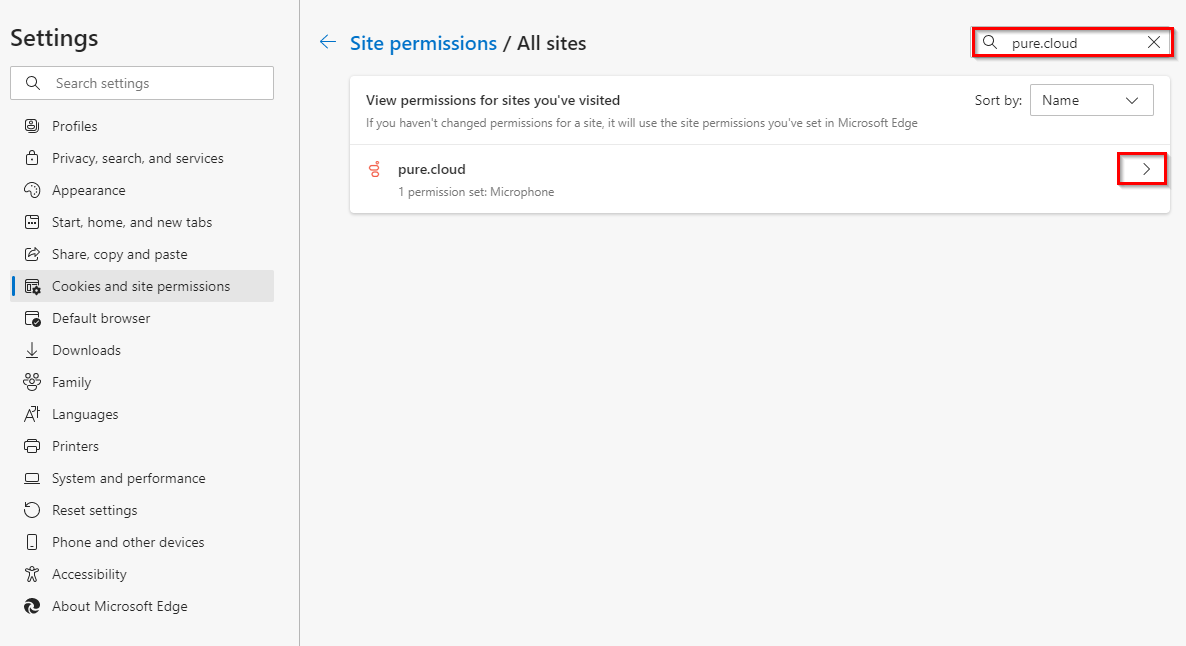Click the Downloads arrow icon
Viewport: 1186px width, 646px height.
32,350
